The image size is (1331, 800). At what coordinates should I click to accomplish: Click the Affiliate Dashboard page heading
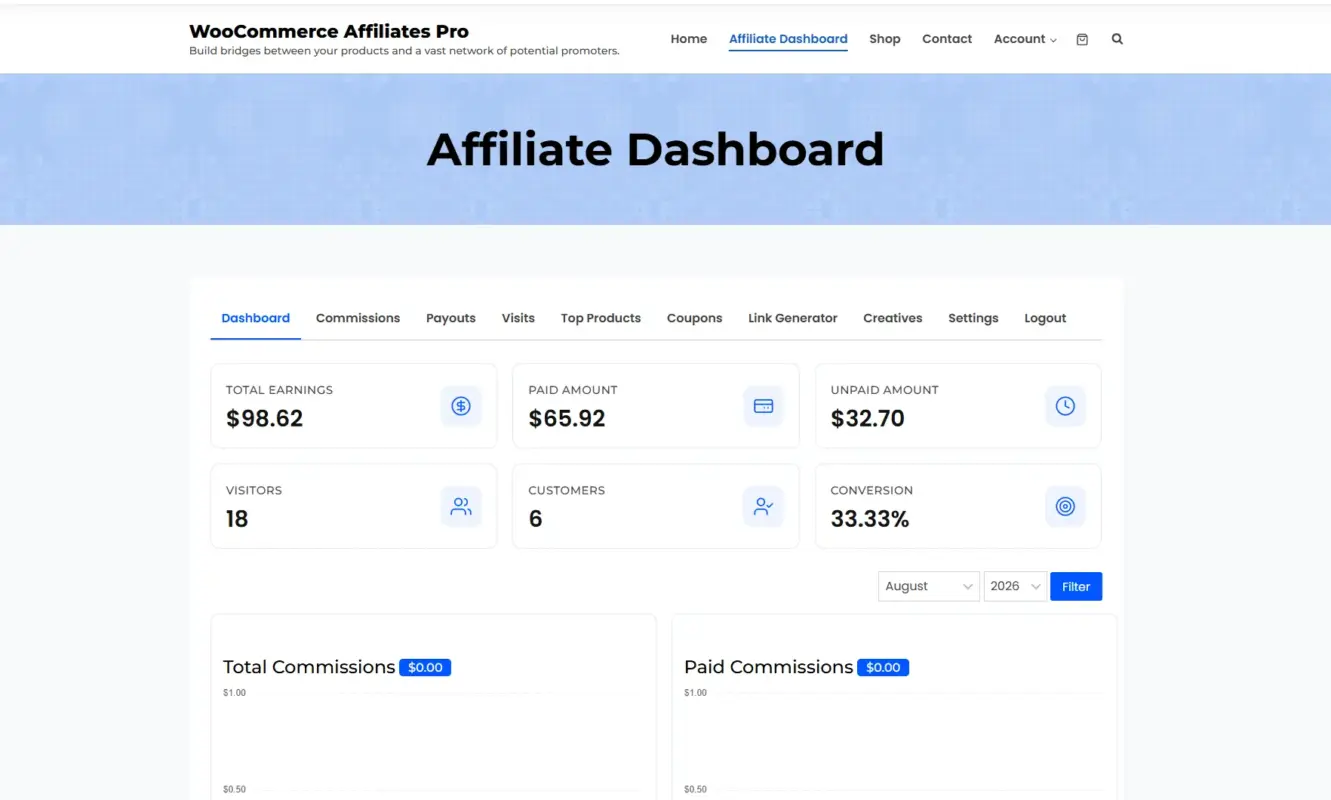656,149
